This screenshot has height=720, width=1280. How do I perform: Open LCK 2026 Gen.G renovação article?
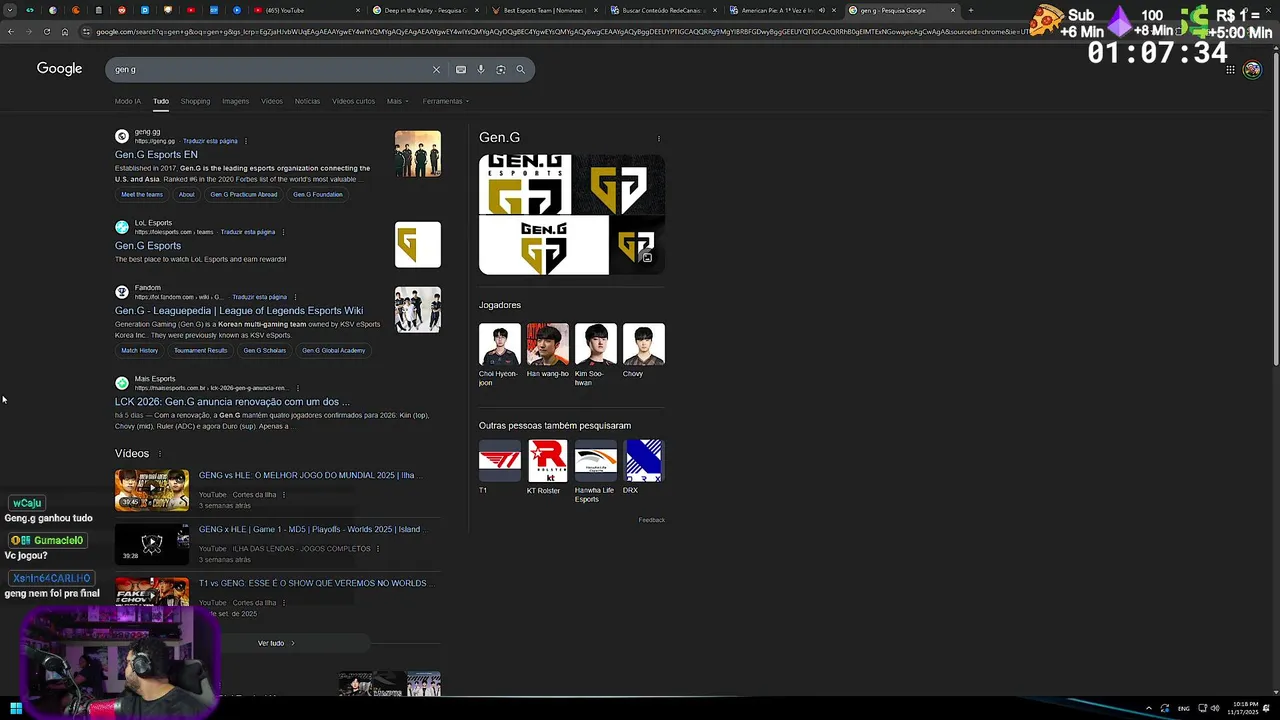232,402
